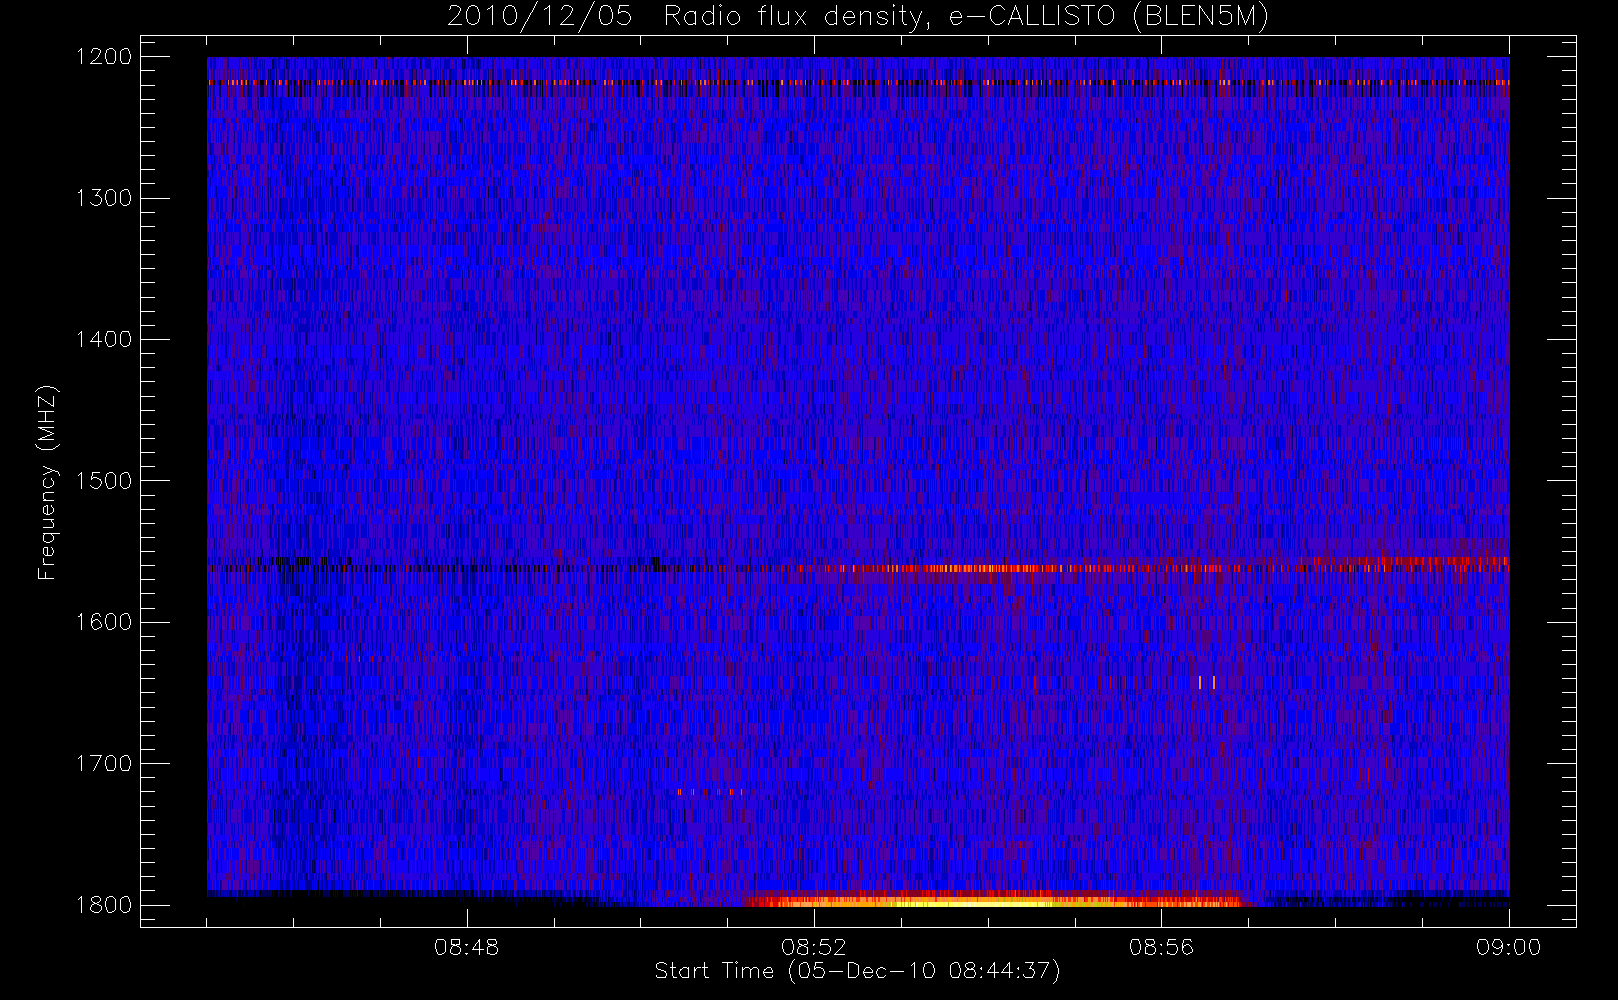Select the 1400 frequency tick label
The height and width of the screenshot is (1000, 1618).
pyautogui.click(x=104, y=340)
